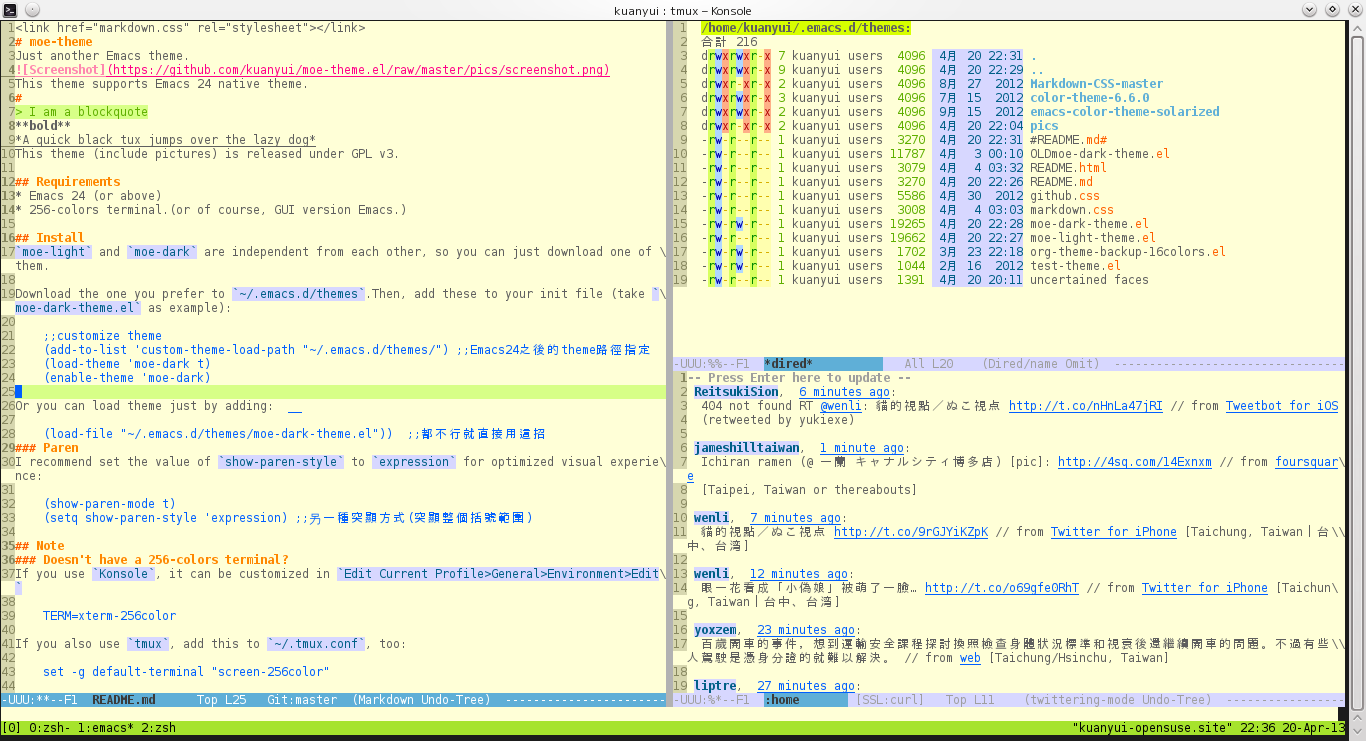Click the screenshot.png image URL in README
1366x741 pixels.
pos(358,70)
